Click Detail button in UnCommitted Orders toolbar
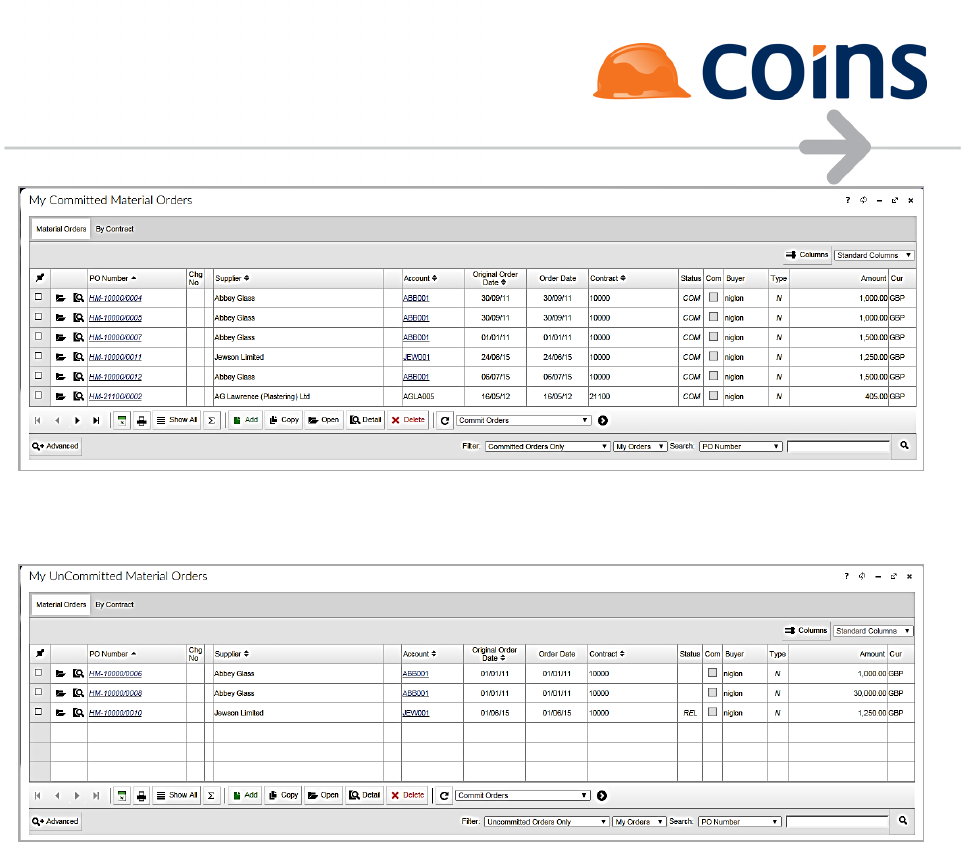Viewport: 962px width, 842px height. 365,796
